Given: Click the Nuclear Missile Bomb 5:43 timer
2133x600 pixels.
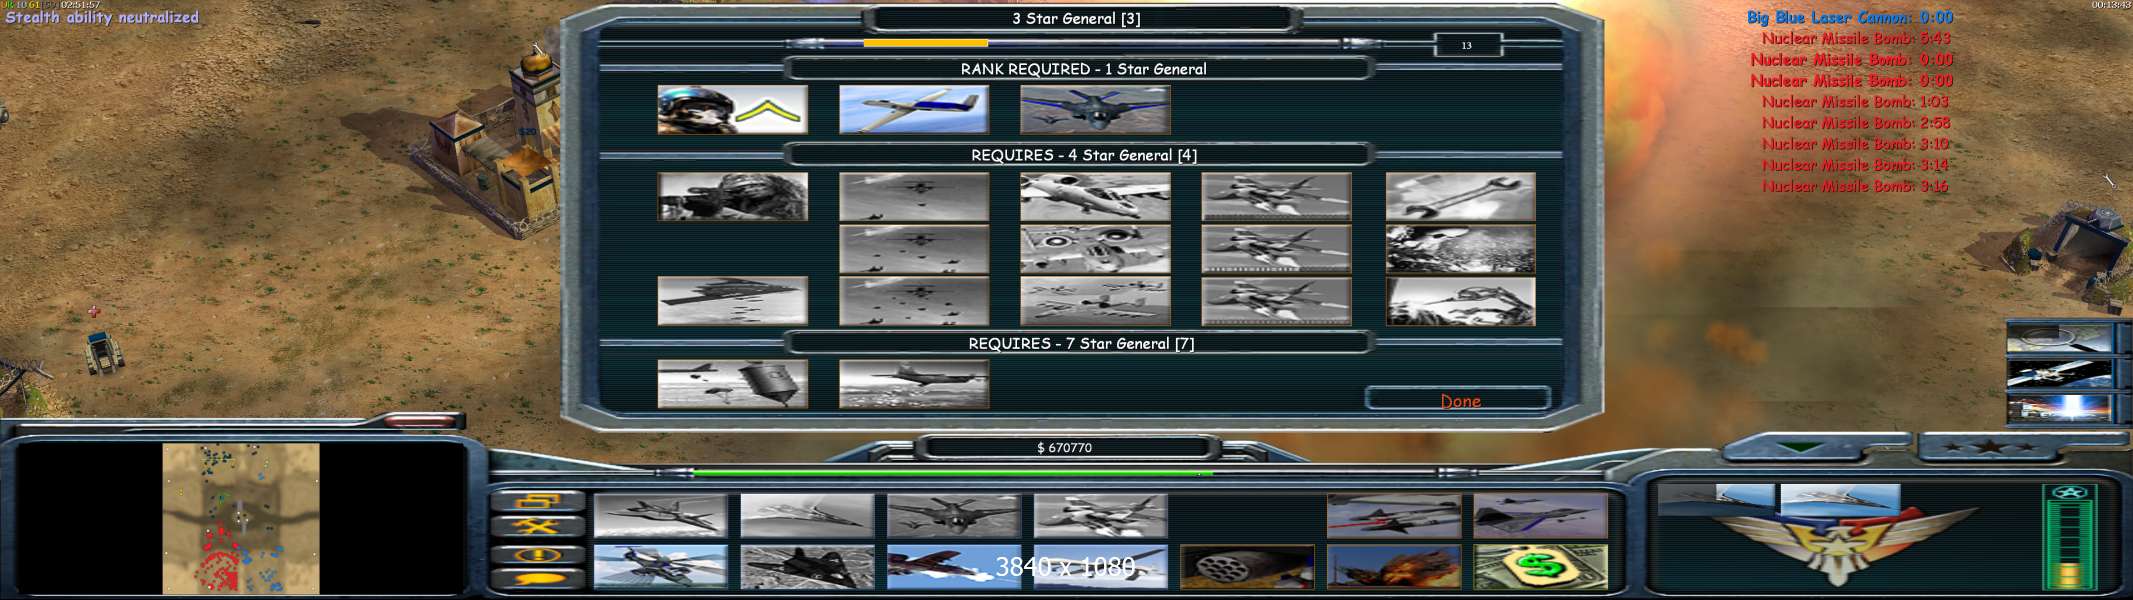Looking at the screenshot, I should (x=1856, y=39).
